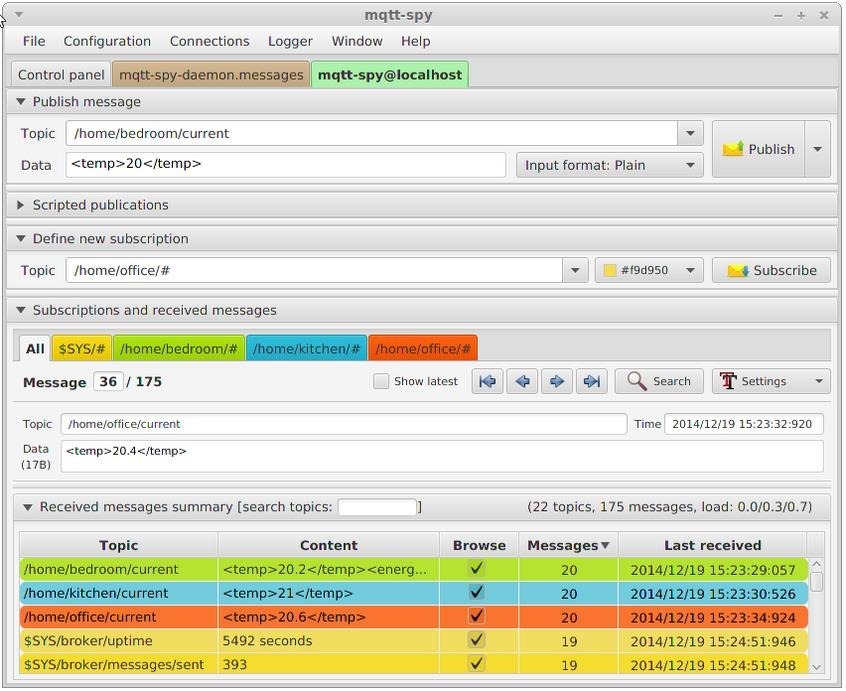Enable the Show latest checkbox

[381, 381]
